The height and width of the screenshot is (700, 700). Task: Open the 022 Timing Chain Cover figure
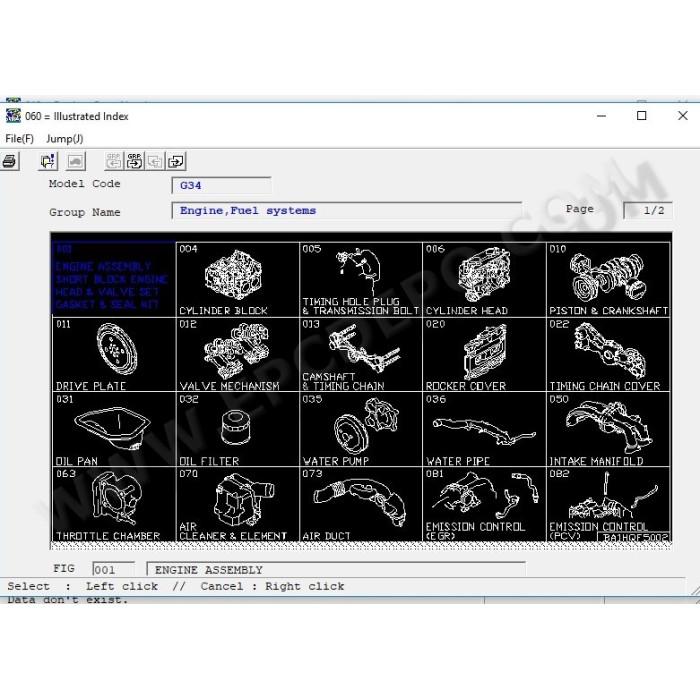coord(608,354)
